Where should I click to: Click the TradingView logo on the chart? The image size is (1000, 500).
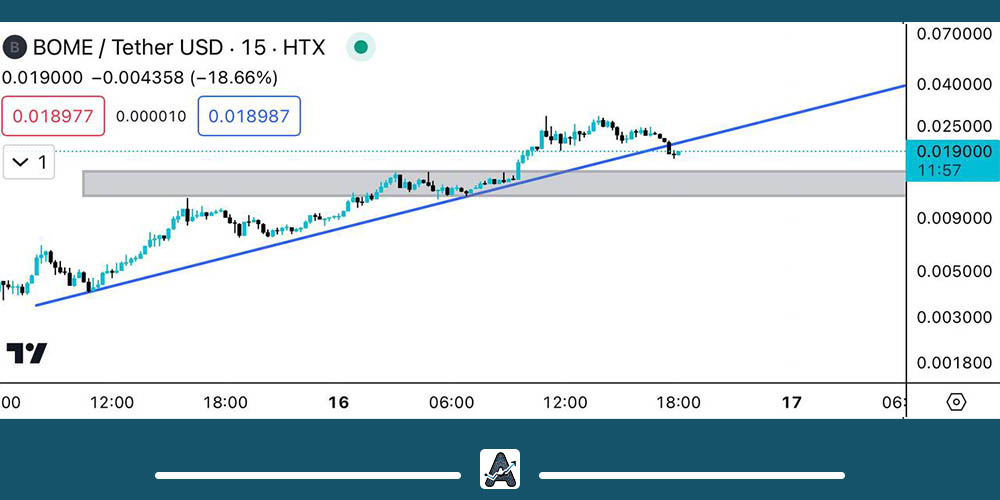coord(26,353)
